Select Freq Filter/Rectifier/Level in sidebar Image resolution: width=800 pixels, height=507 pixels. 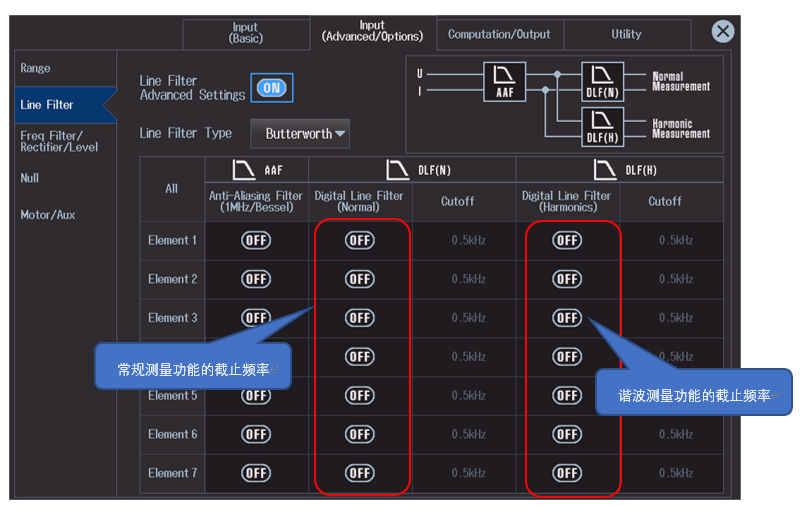coord(52,141)
